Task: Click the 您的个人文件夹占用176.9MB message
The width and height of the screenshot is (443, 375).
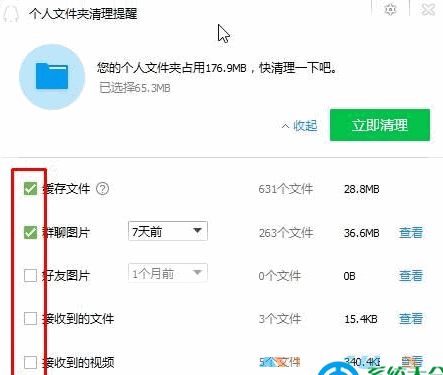Action: pyautogui.click(x=217, y=68)
